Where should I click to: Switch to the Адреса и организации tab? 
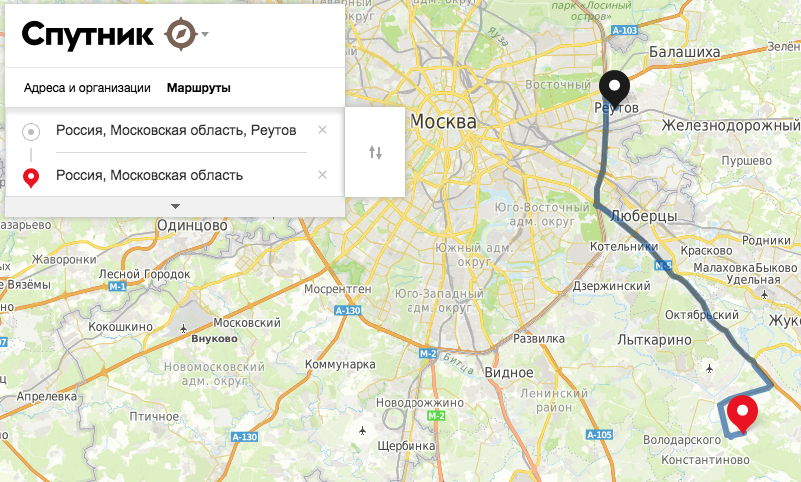tap(87, 88)
